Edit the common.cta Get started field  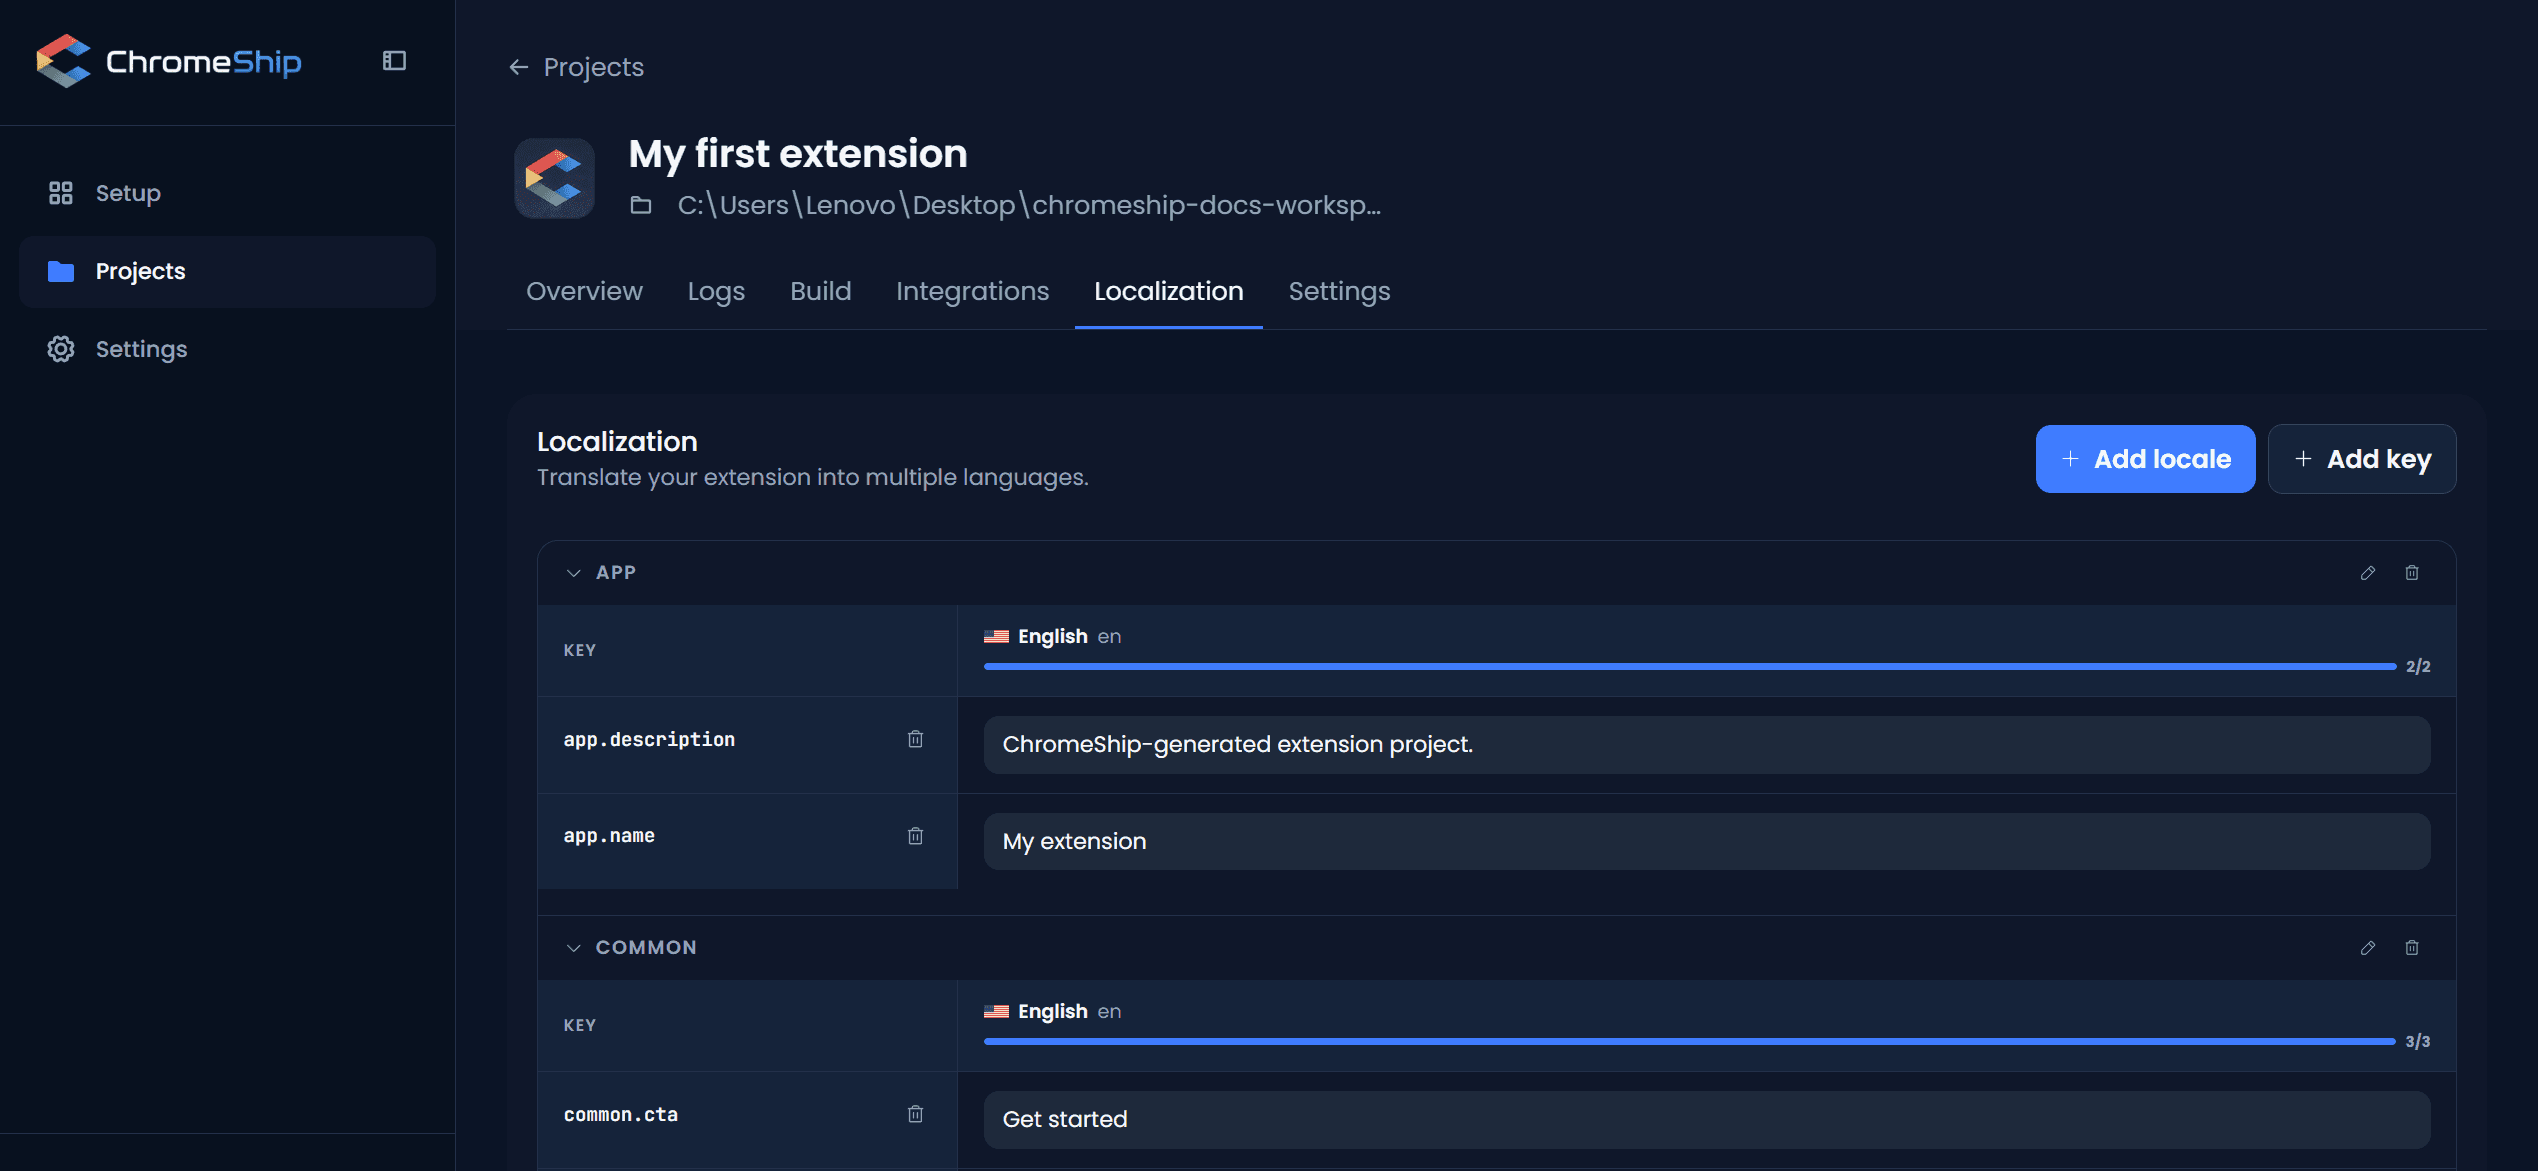[1707, 1120]
